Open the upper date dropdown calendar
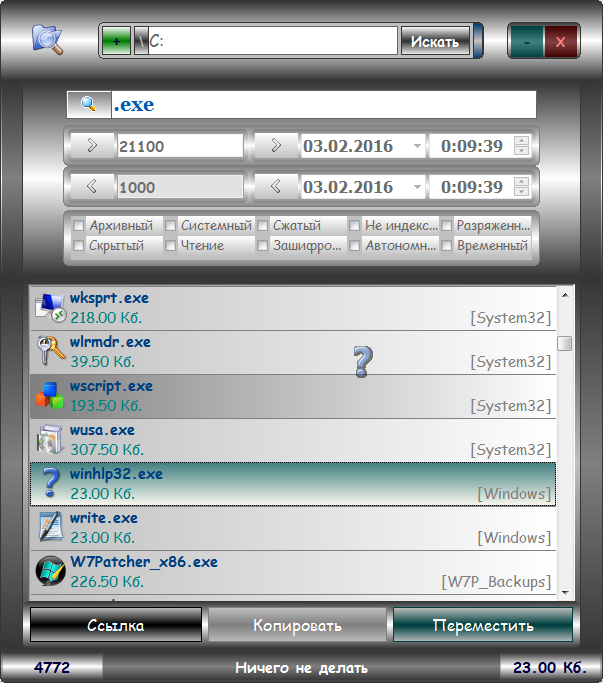The image size is (603, 683). 417,146
